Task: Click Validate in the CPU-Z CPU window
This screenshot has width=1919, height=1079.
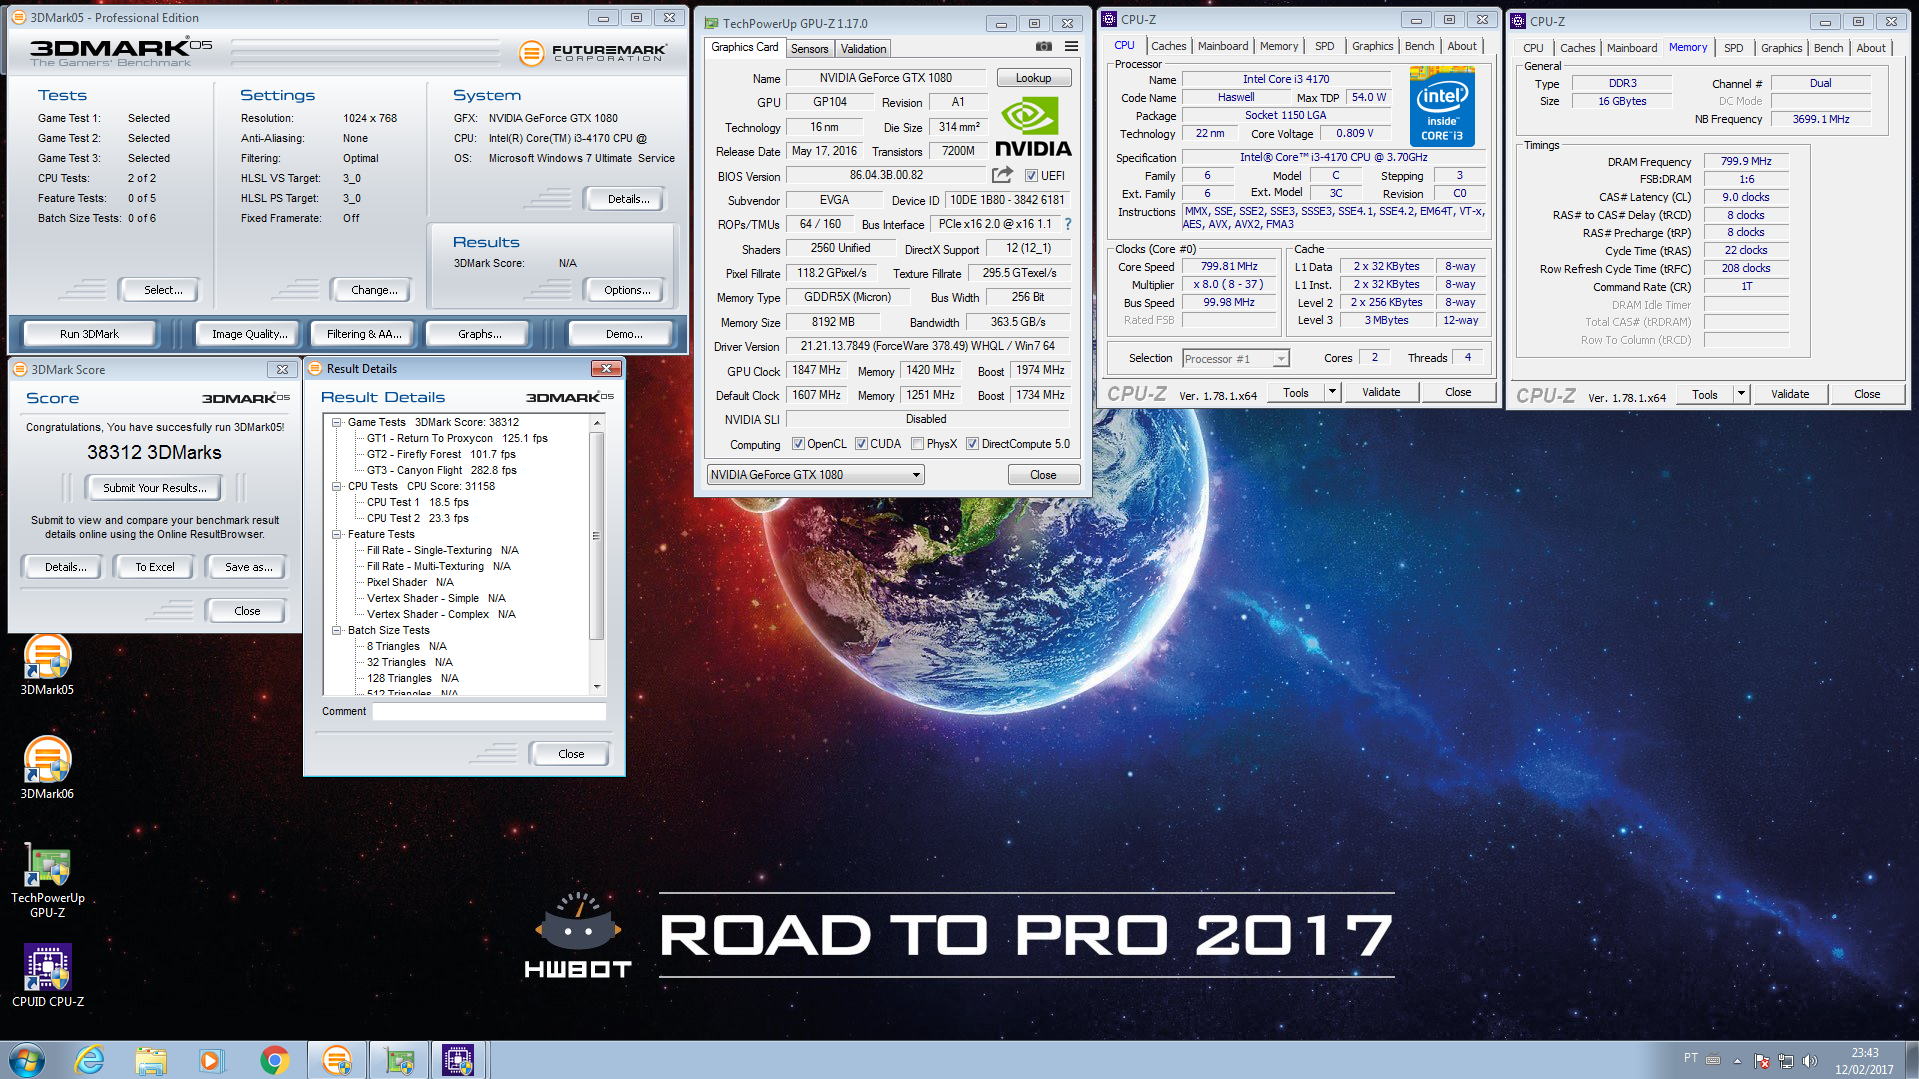Action: tap(1381, 392)
